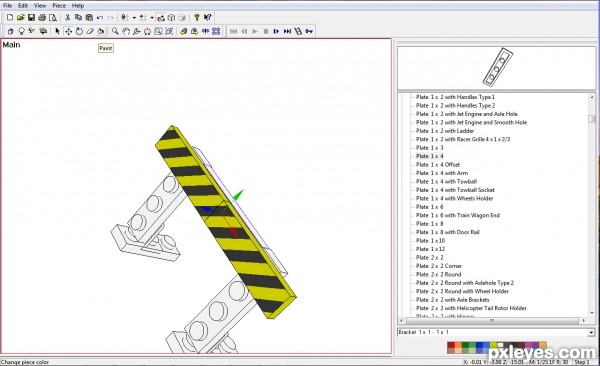Click the parts list vertical scrollbar thumb

click(592, 119)
